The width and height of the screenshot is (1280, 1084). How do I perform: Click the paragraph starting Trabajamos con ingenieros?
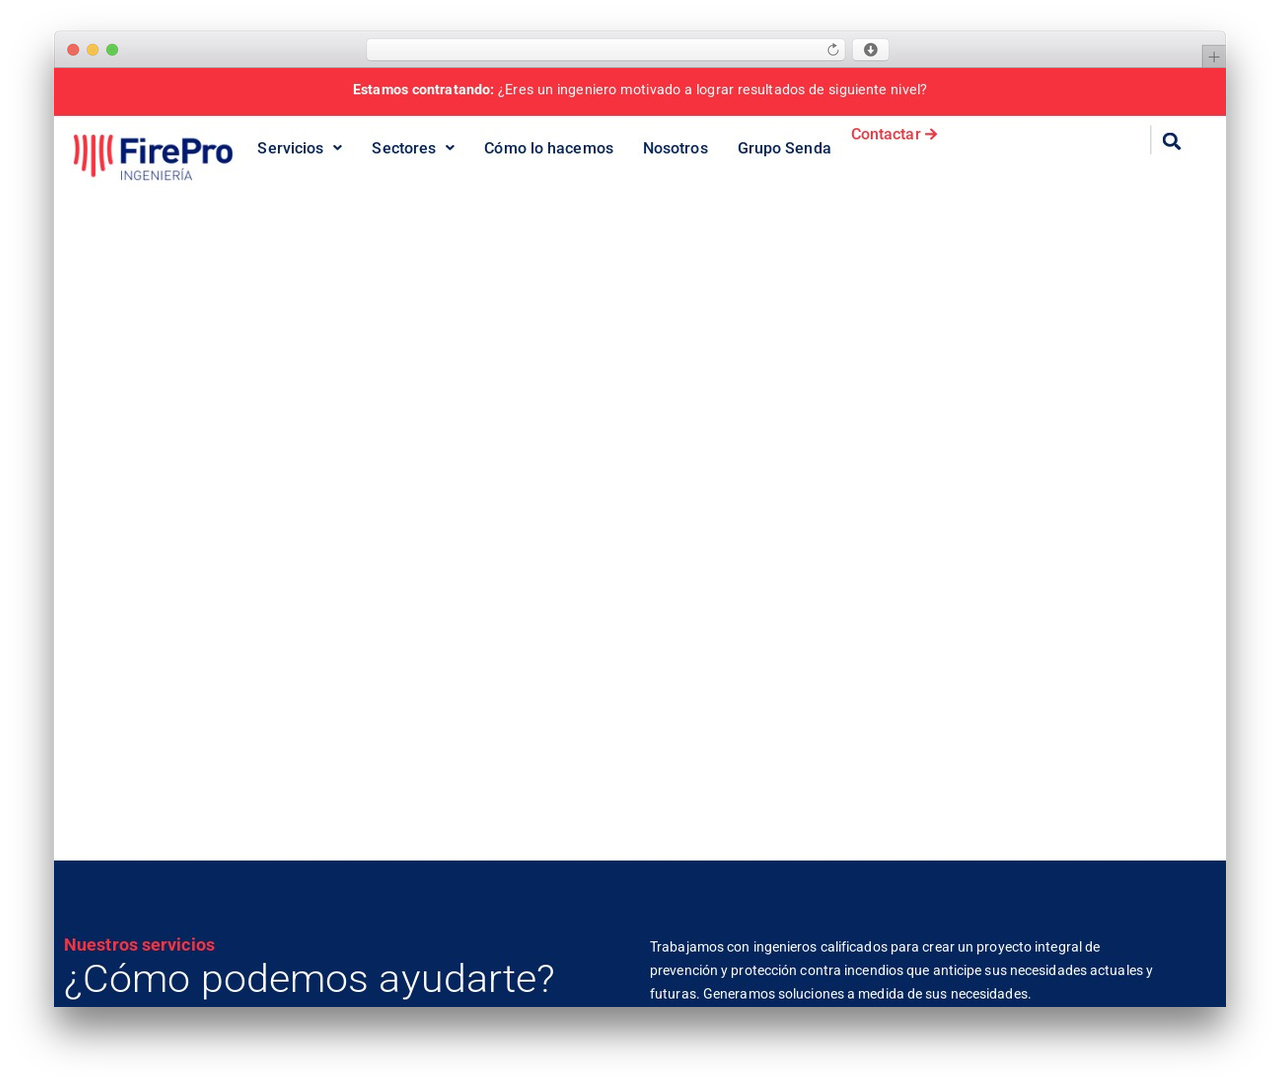click(901, 970)
